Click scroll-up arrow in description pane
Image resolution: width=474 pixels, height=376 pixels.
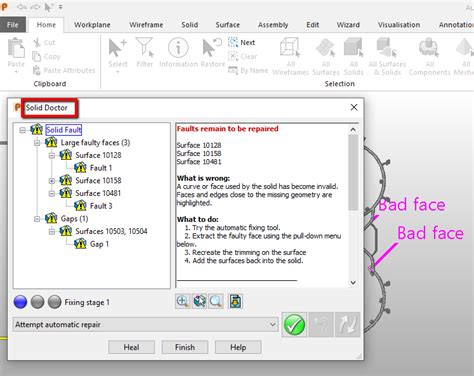click(353, 129)
